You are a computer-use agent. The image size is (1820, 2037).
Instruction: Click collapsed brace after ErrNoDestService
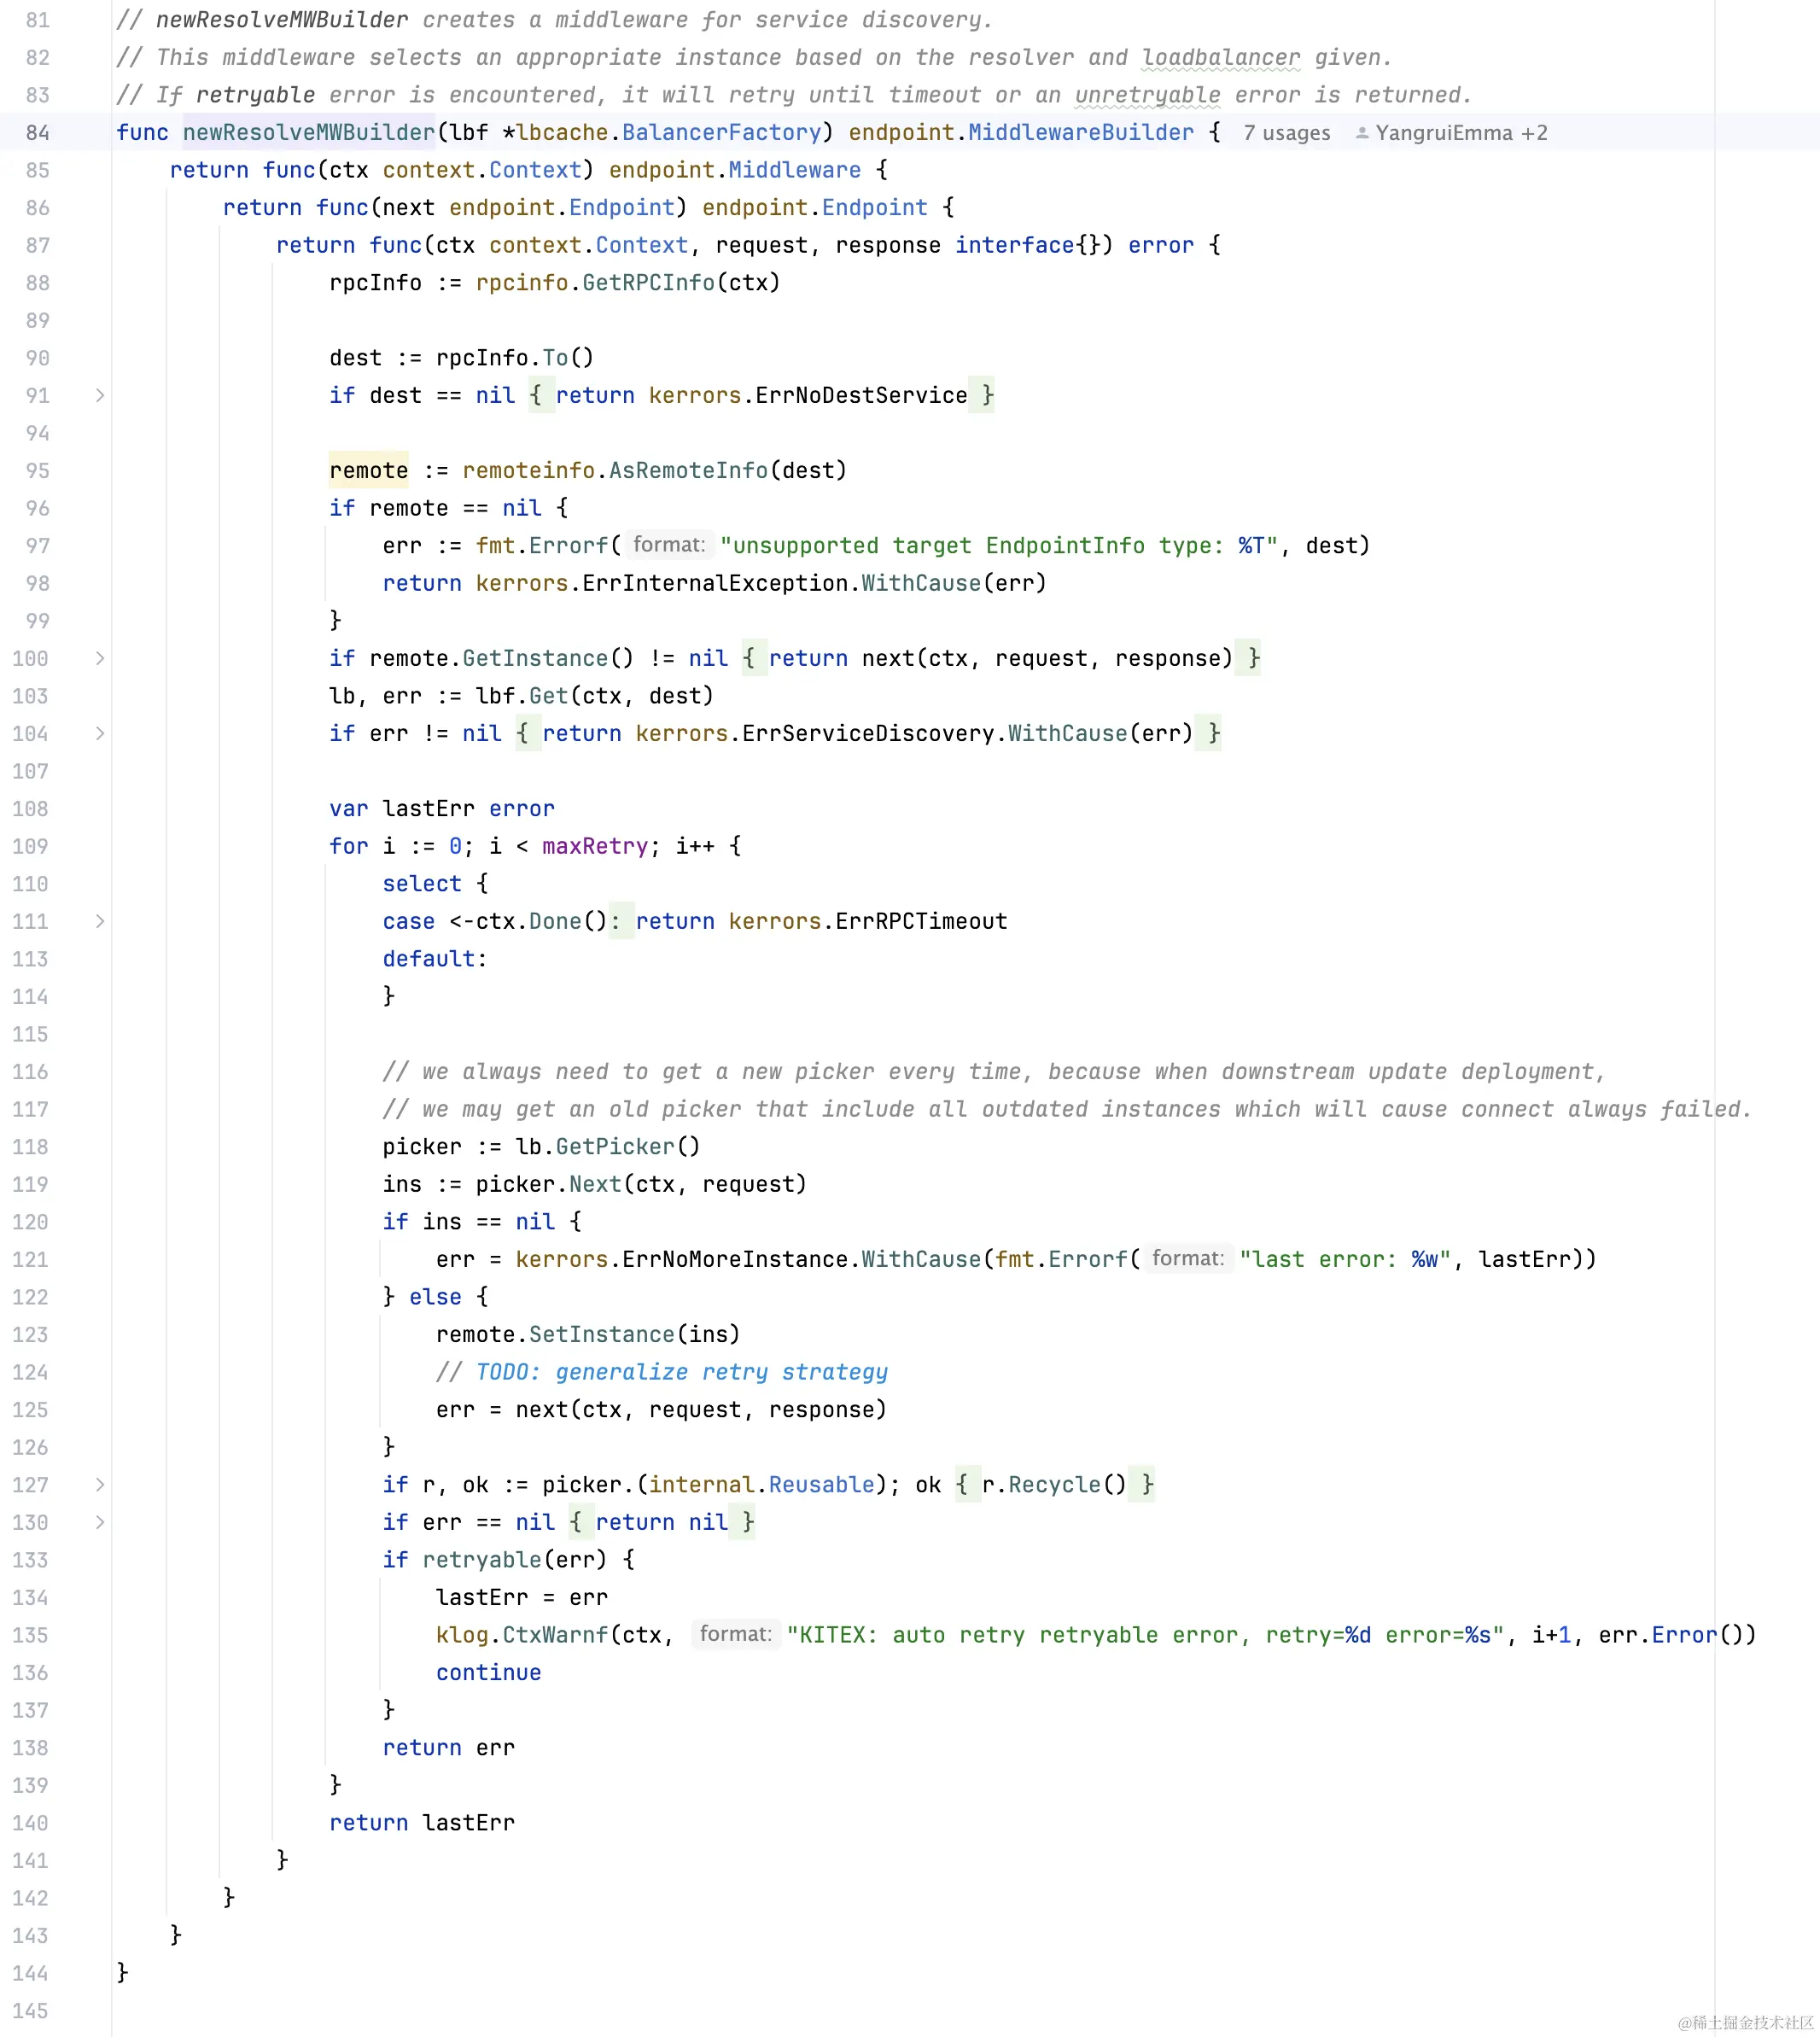coord(987,395)
